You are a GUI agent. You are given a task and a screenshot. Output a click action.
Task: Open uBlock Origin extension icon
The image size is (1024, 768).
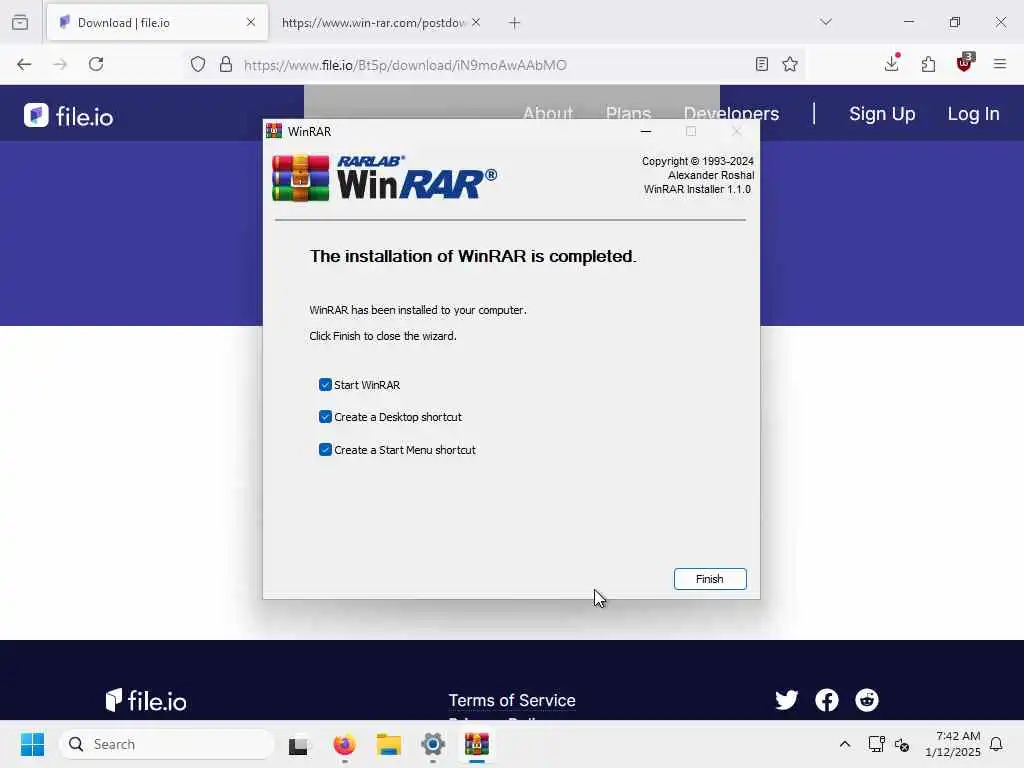[x=965, y=63]
